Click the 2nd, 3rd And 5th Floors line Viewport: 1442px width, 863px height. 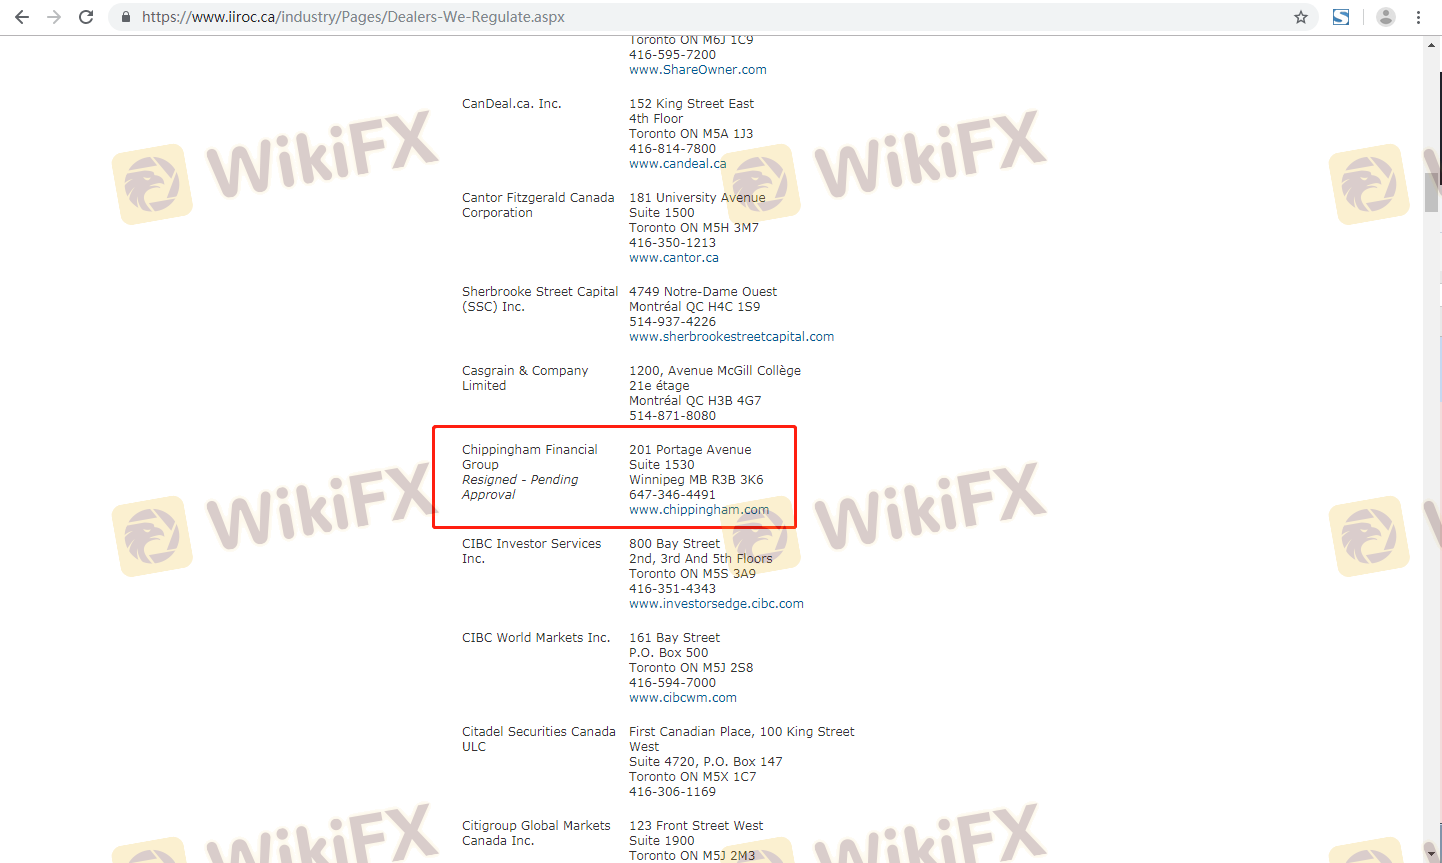pyautogui.click(x=701, y=559)
